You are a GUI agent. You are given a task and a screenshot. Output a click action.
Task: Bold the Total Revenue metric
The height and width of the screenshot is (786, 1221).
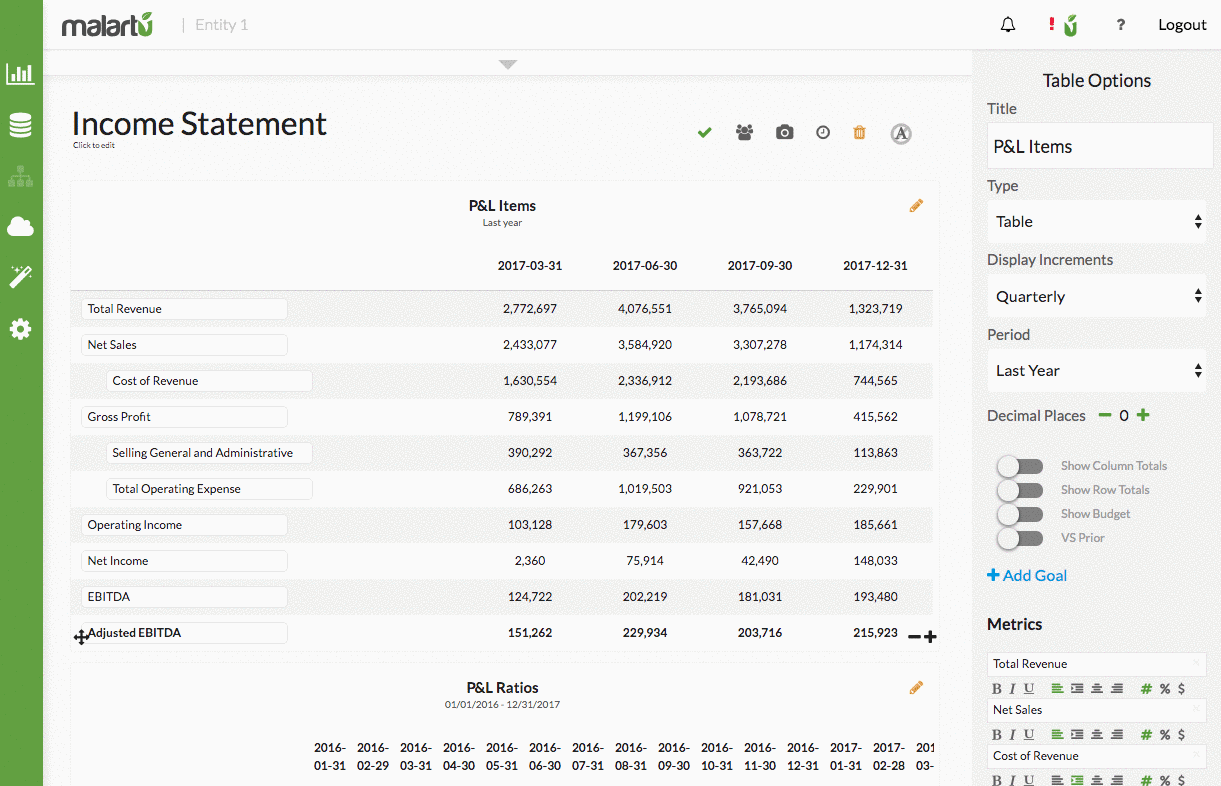point(997,689)
